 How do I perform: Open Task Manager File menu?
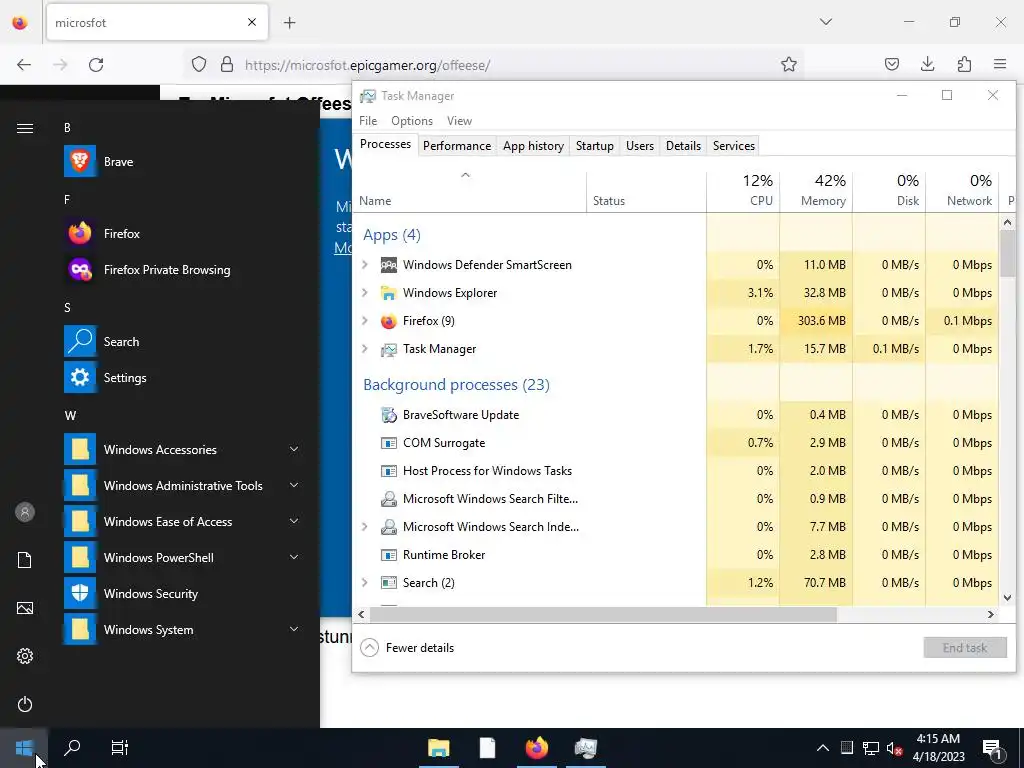pyautogui.click(x=368, y=121)
